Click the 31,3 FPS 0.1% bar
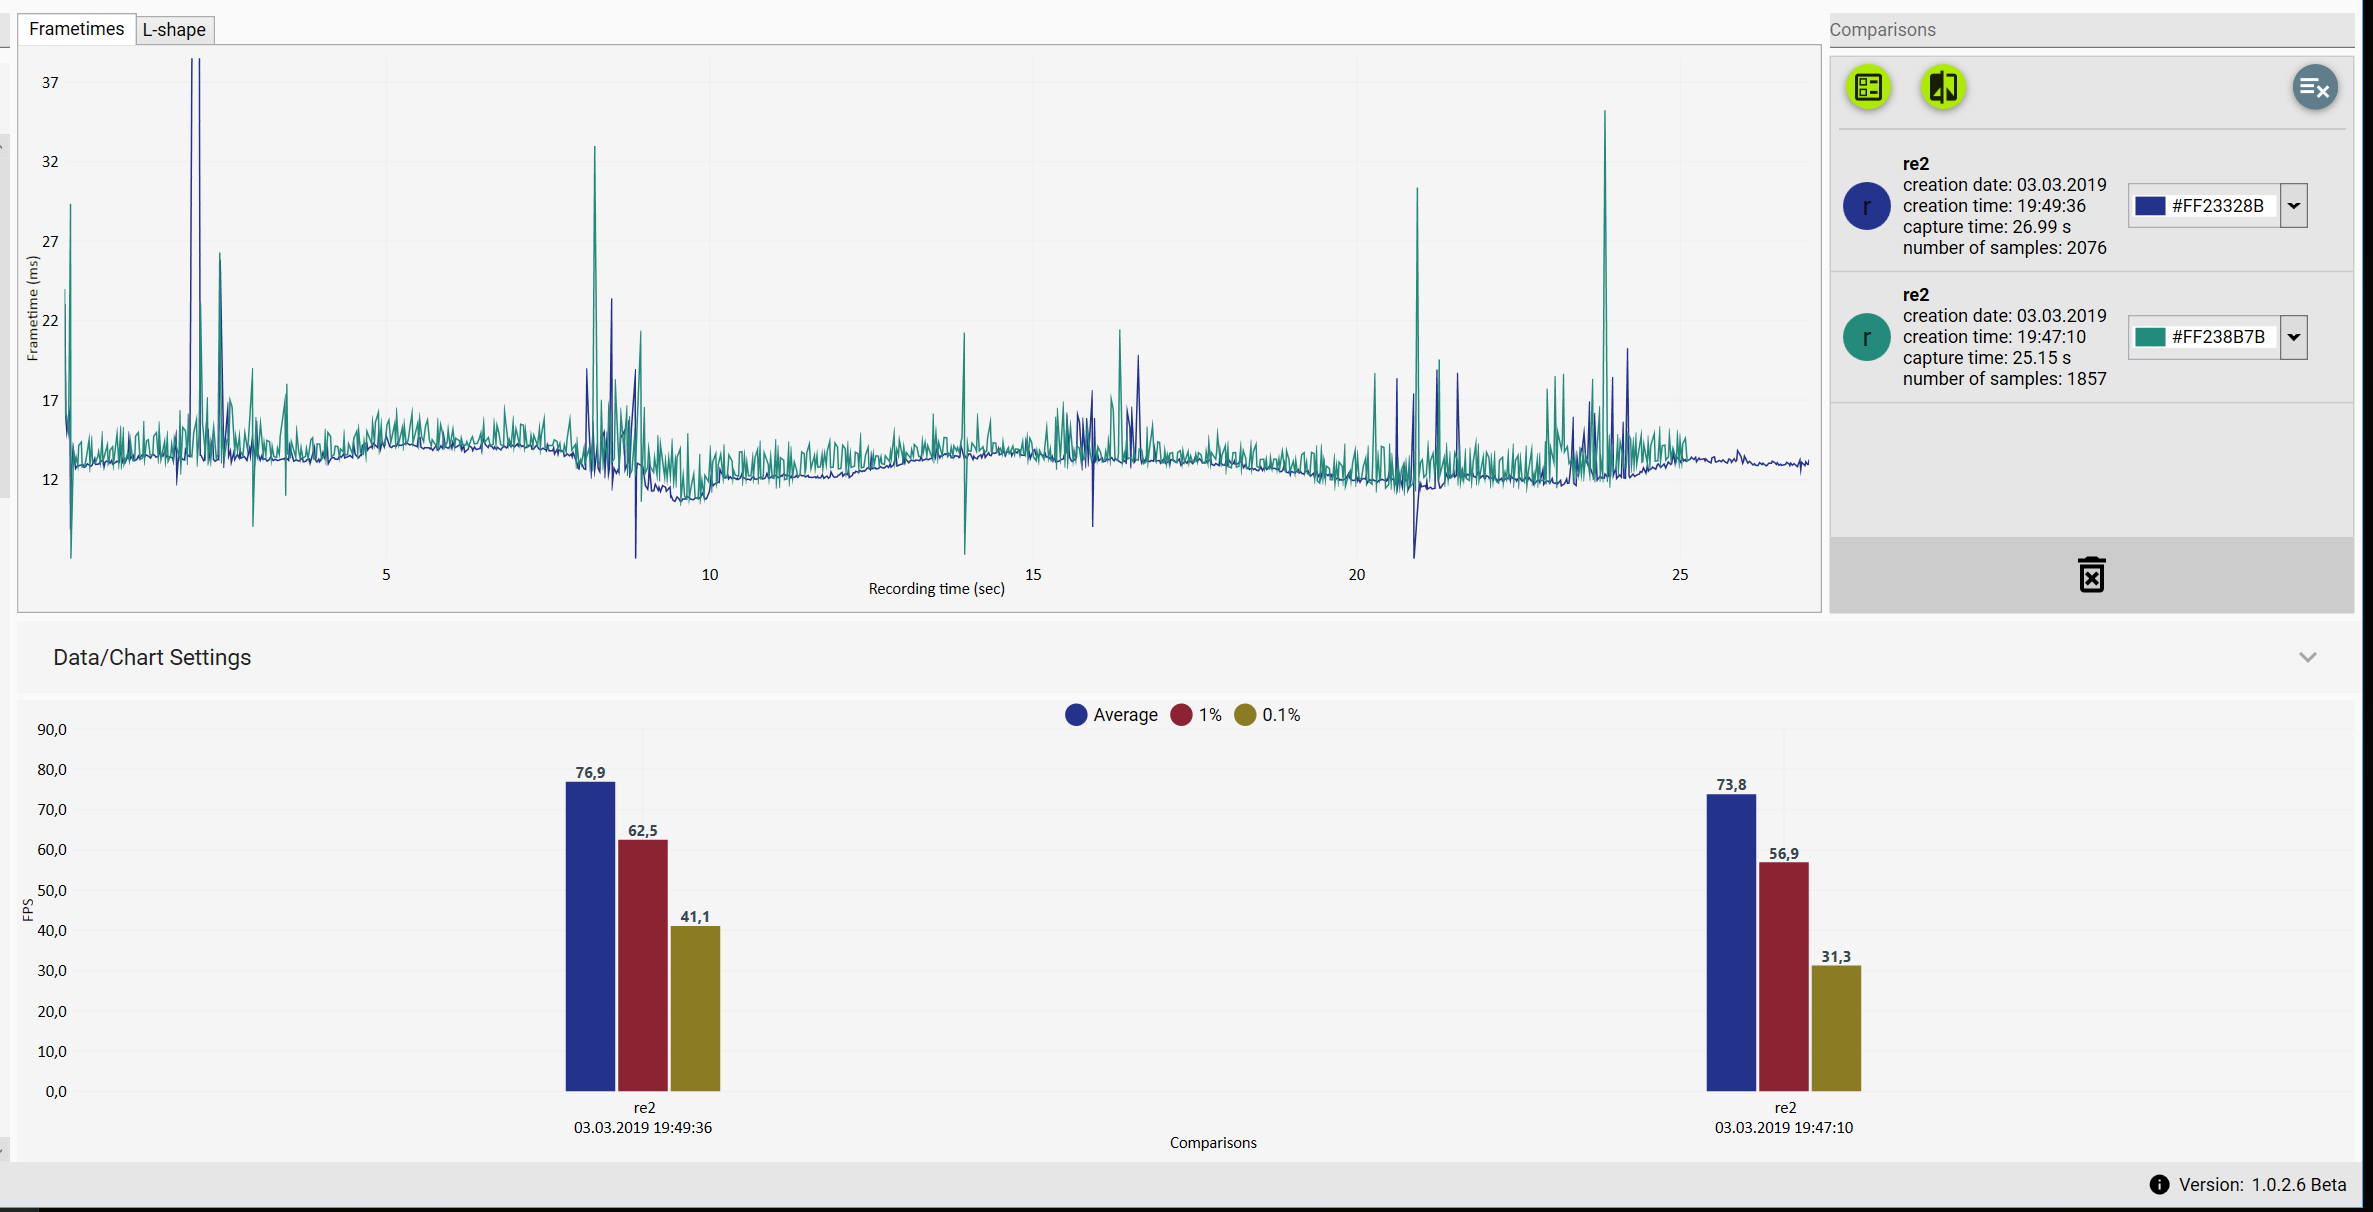2373x1212 pixels. (x=1835, y=1027)
